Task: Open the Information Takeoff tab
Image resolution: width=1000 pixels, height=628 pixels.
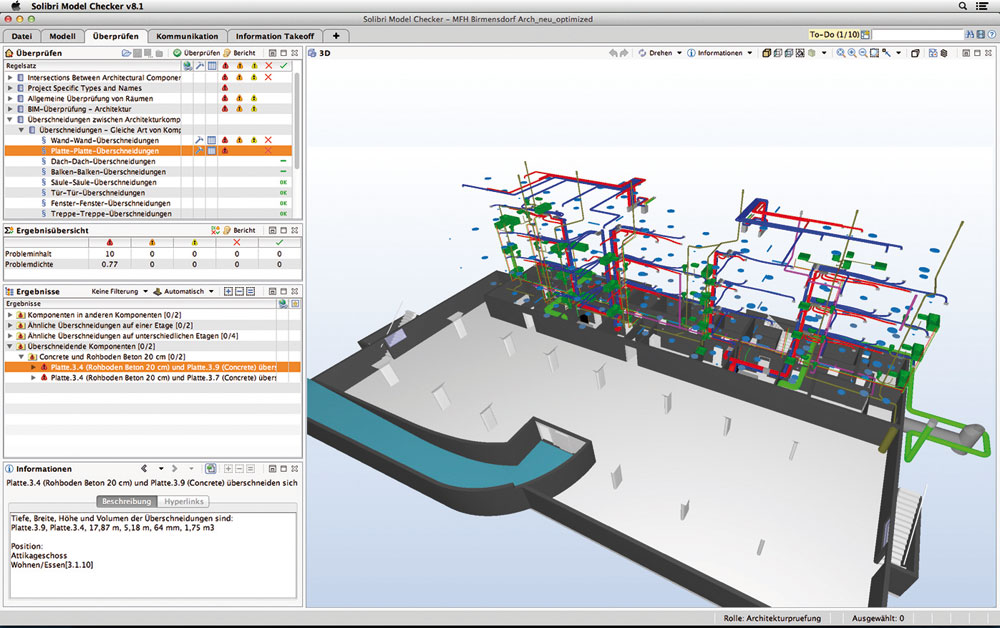Action: point(274,36)
